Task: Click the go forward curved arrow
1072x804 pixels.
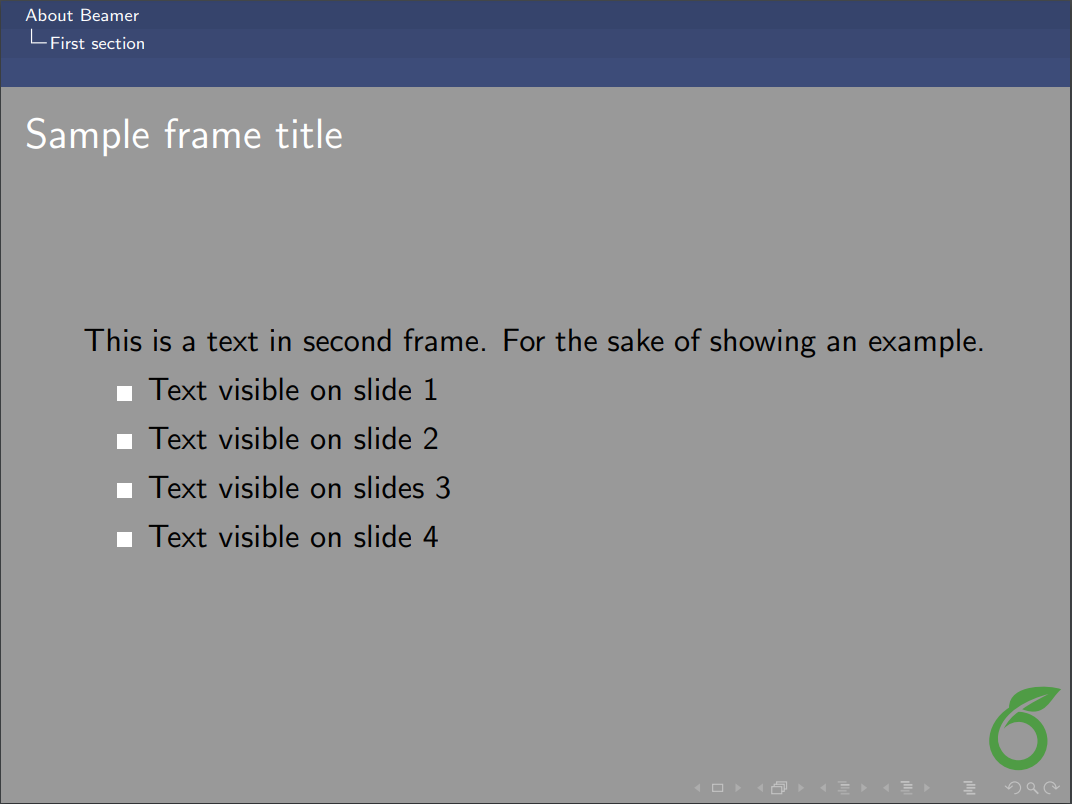Action: click(x=1051, y=788)
